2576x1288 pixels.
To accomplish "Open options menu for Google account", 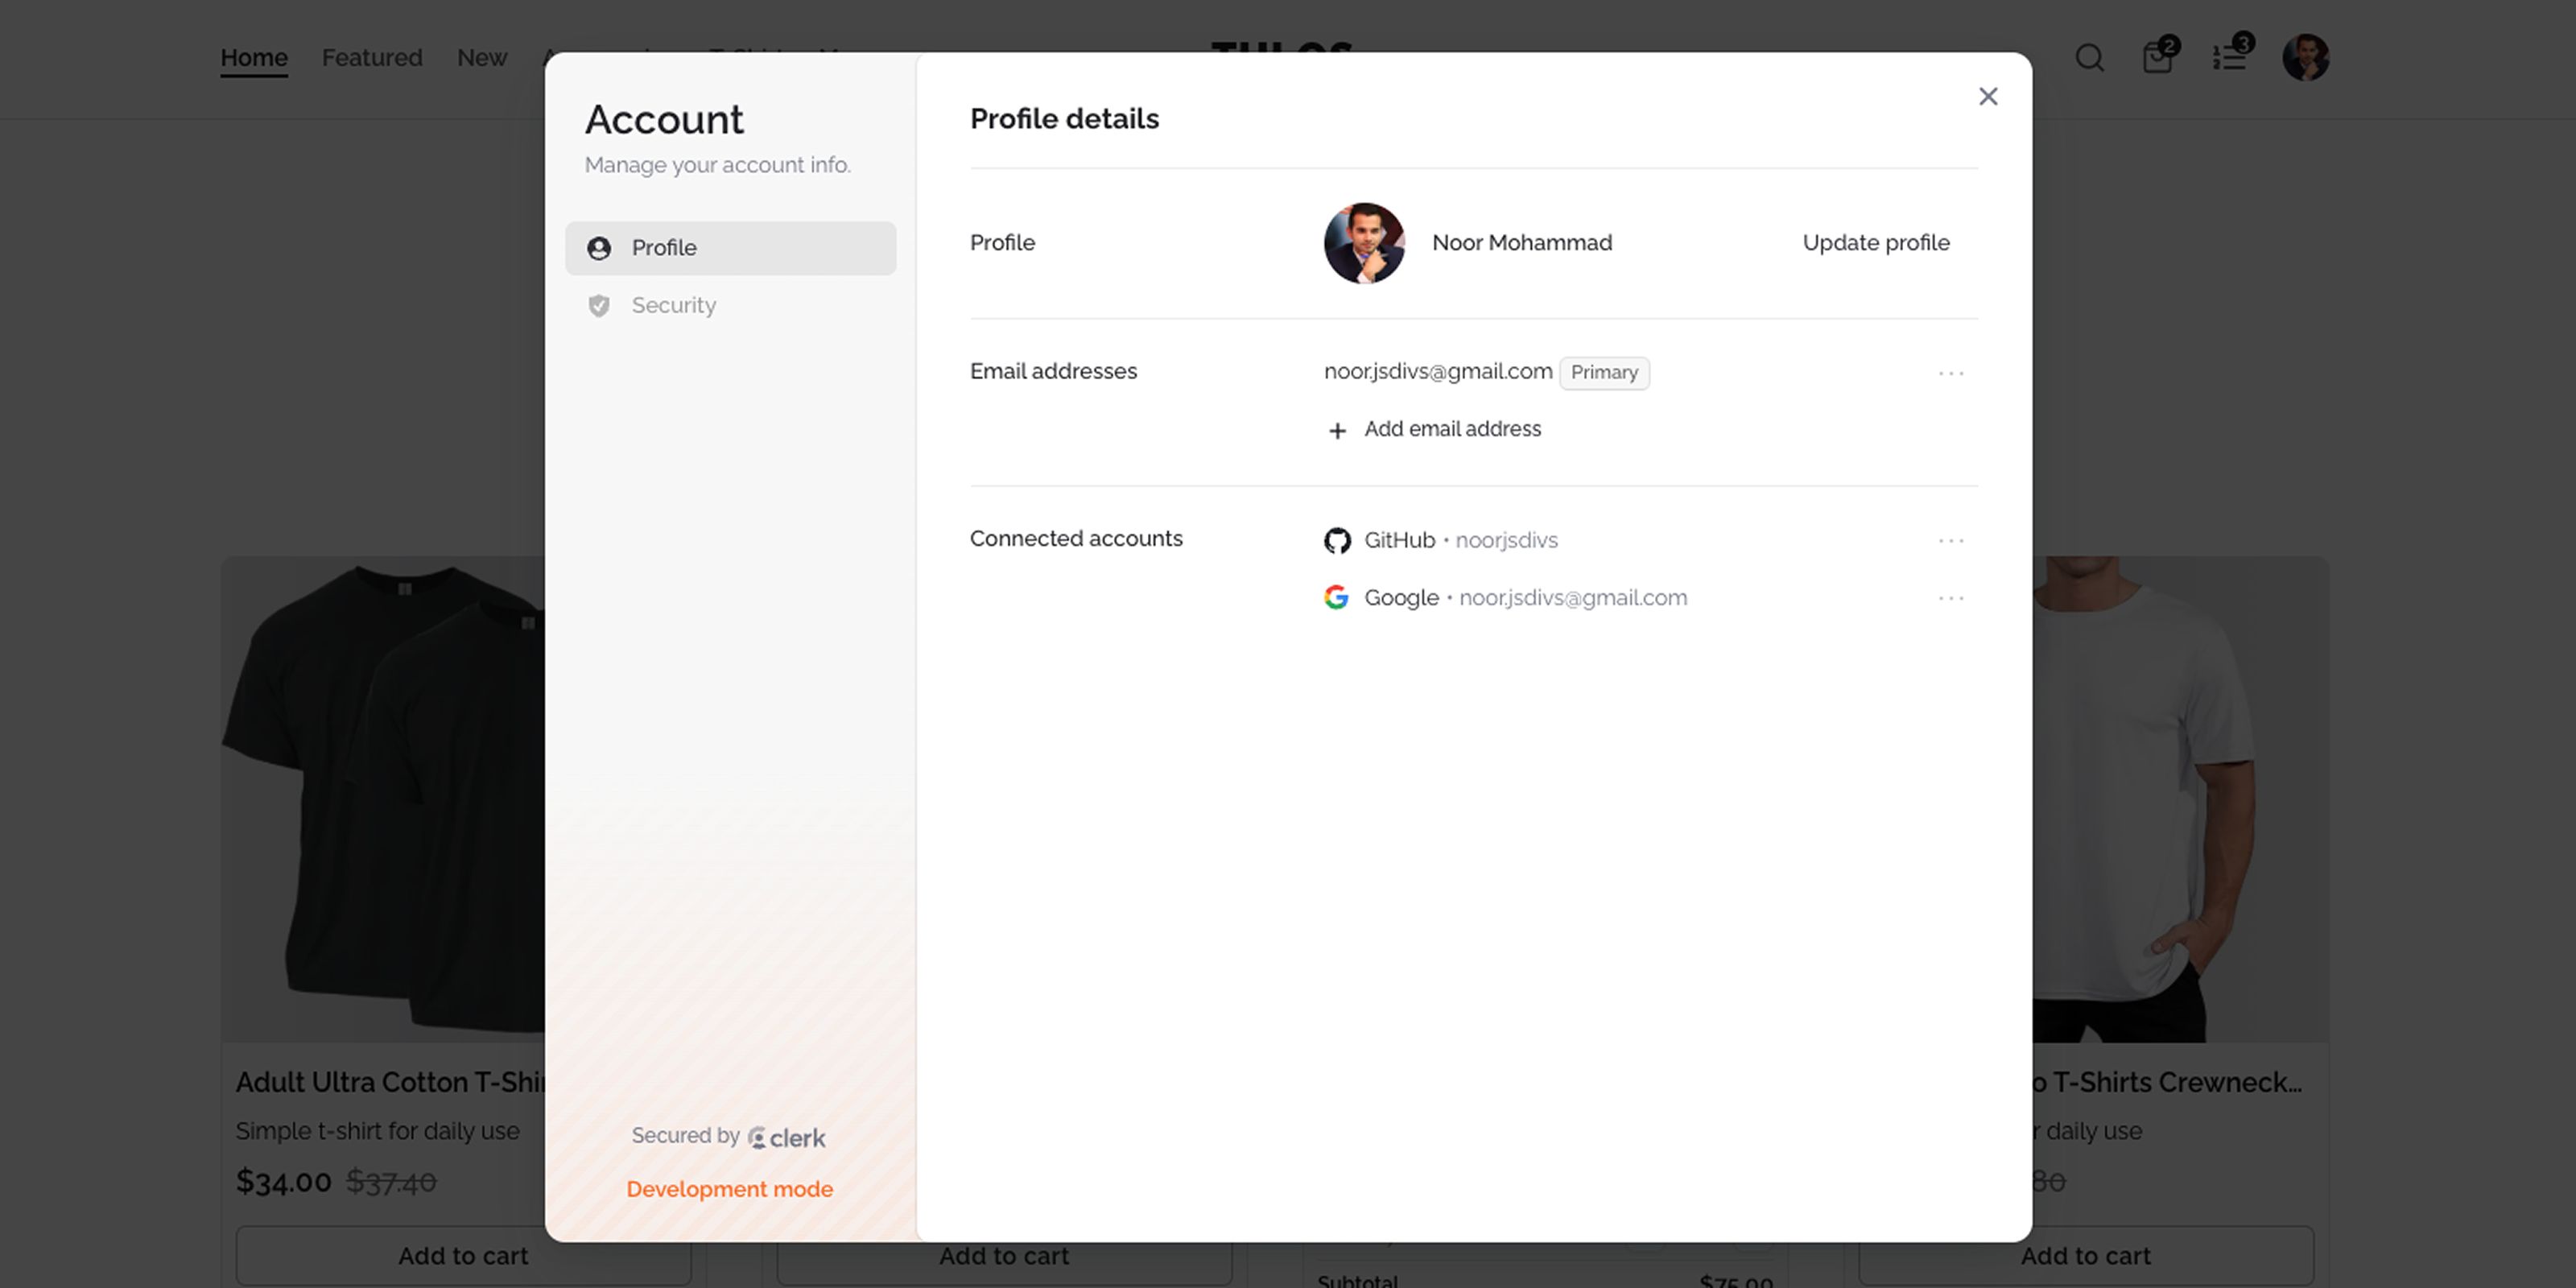I will point(1950,599).
